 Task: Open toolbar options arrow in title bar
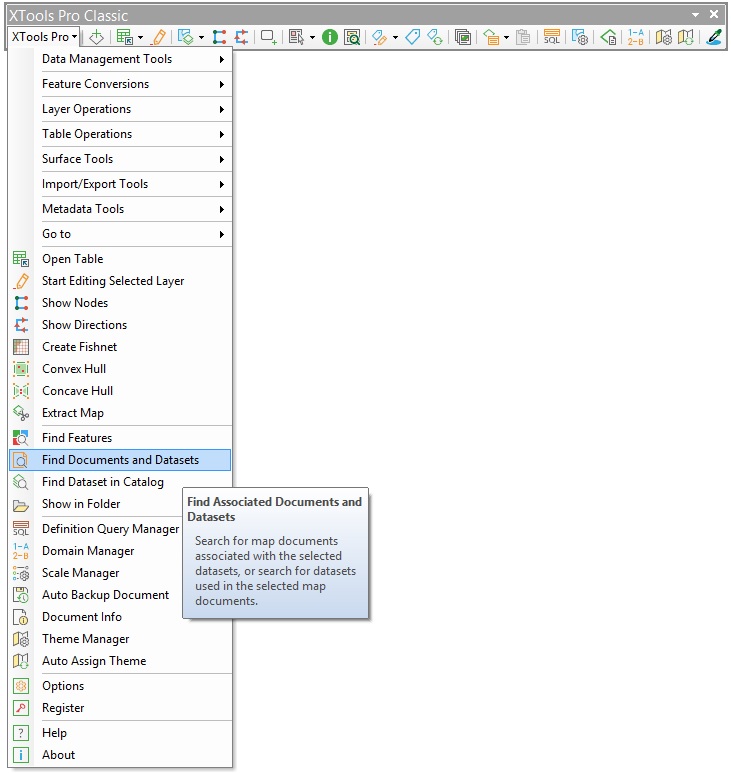point(695,15)
